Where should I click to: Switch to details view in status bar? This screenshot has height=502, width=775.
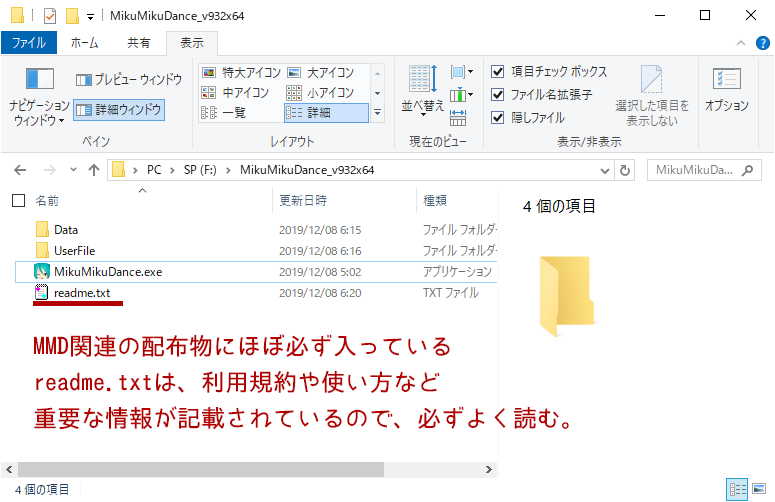(x=737, y=490)
